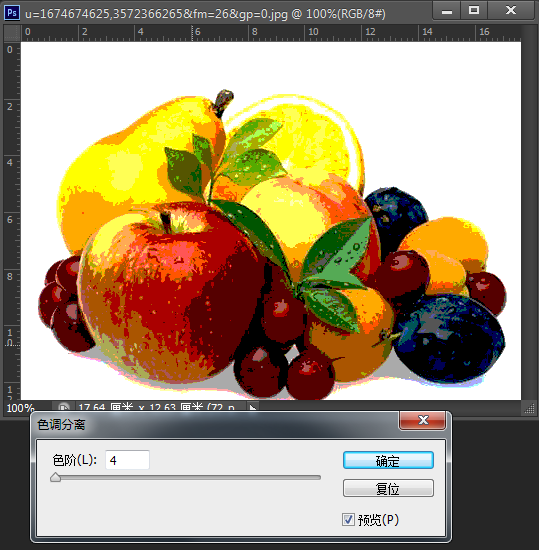
Task: Click the 色调分离 dialog title
Action: click(x=61, y=424)
